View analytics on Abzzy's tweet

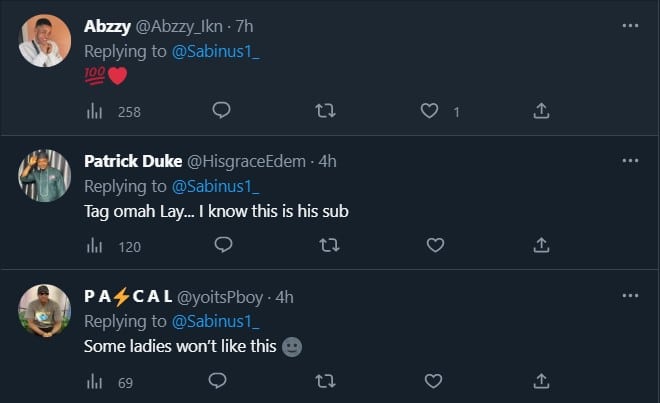coord(95,112)
